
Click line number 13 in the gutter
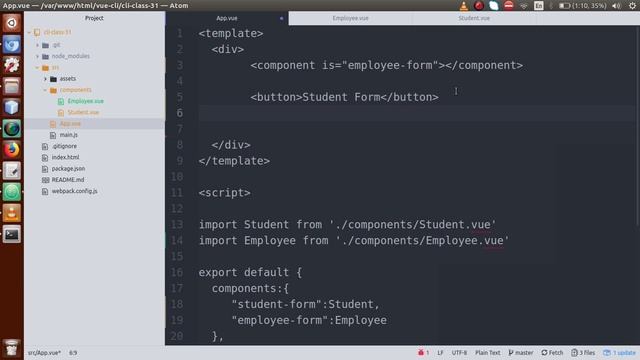tap(177, 224)
